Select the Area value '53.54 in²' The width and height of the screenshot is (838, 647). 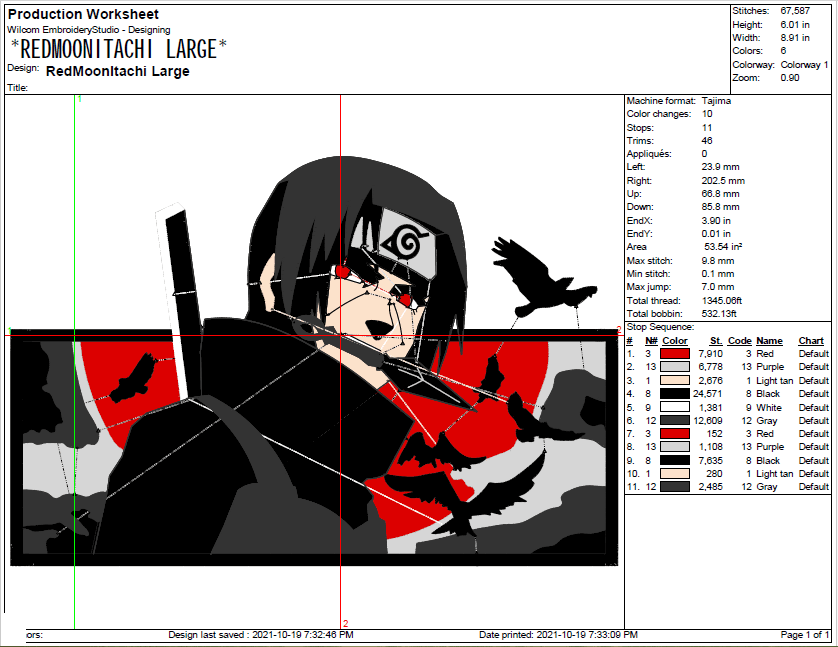pos(723,247)
